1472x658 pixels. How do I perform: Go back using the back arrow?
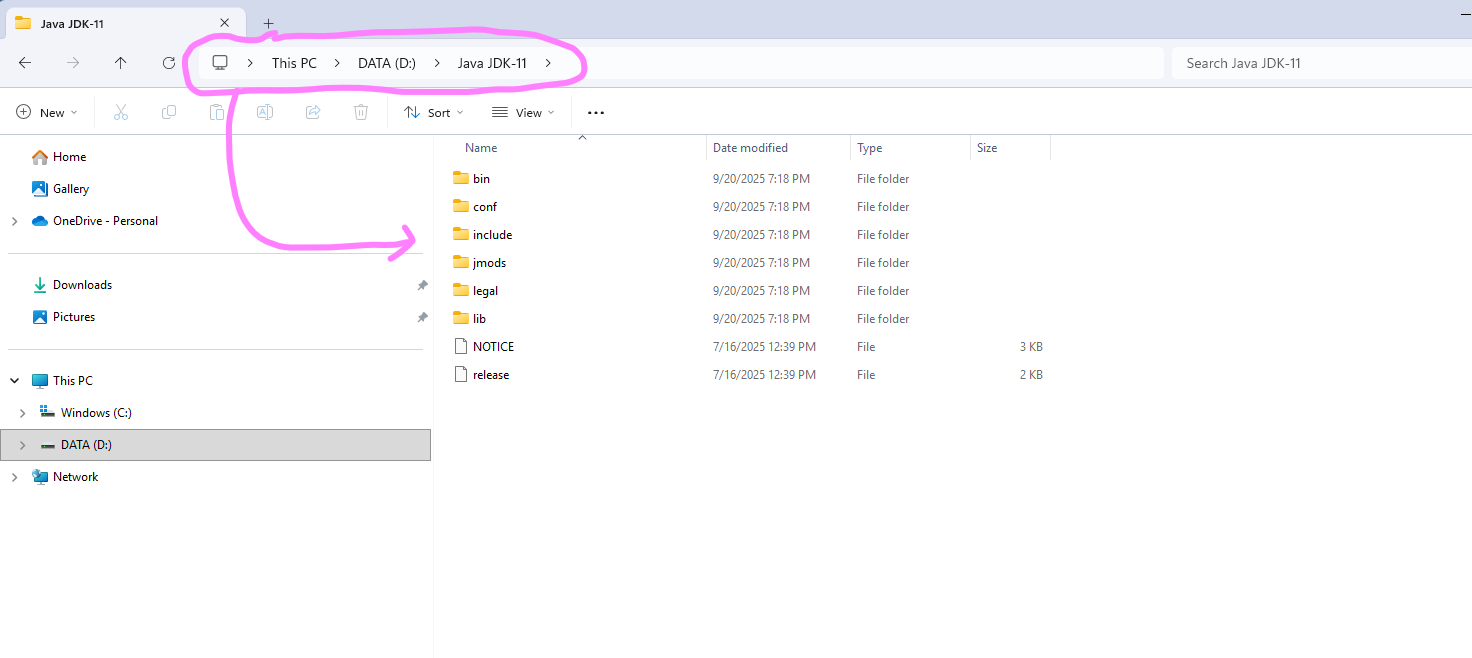tap(25, 63)
